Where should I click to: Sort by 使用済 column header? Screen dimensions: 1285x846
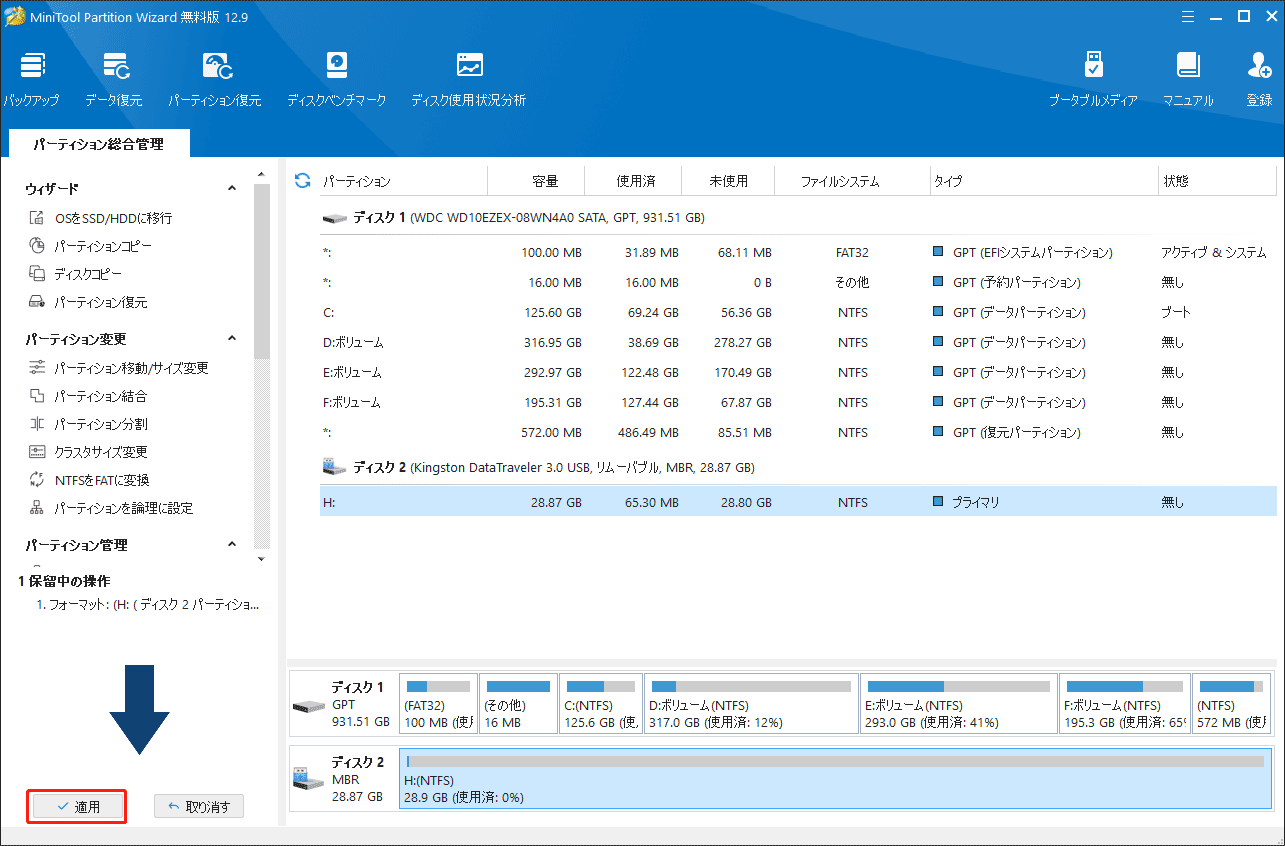(633, 181)
